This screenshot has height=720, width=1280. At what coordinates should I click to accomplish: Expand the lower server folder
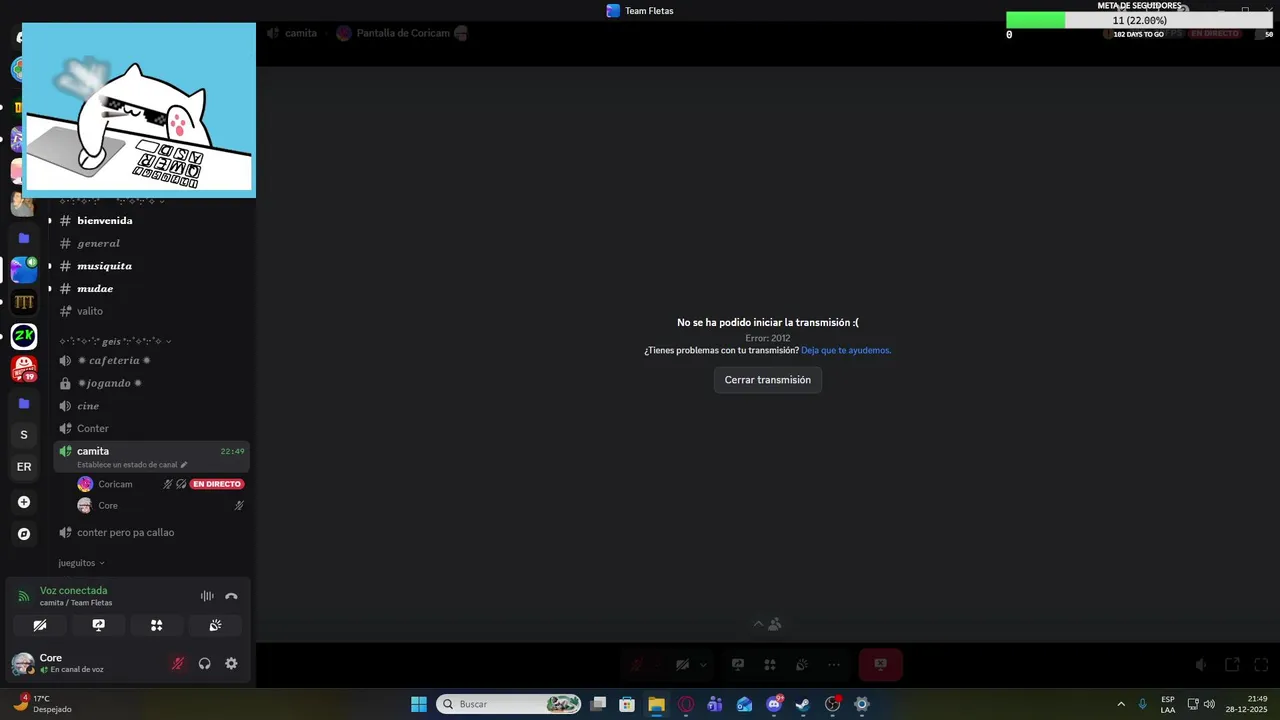(x=24, y=403)
